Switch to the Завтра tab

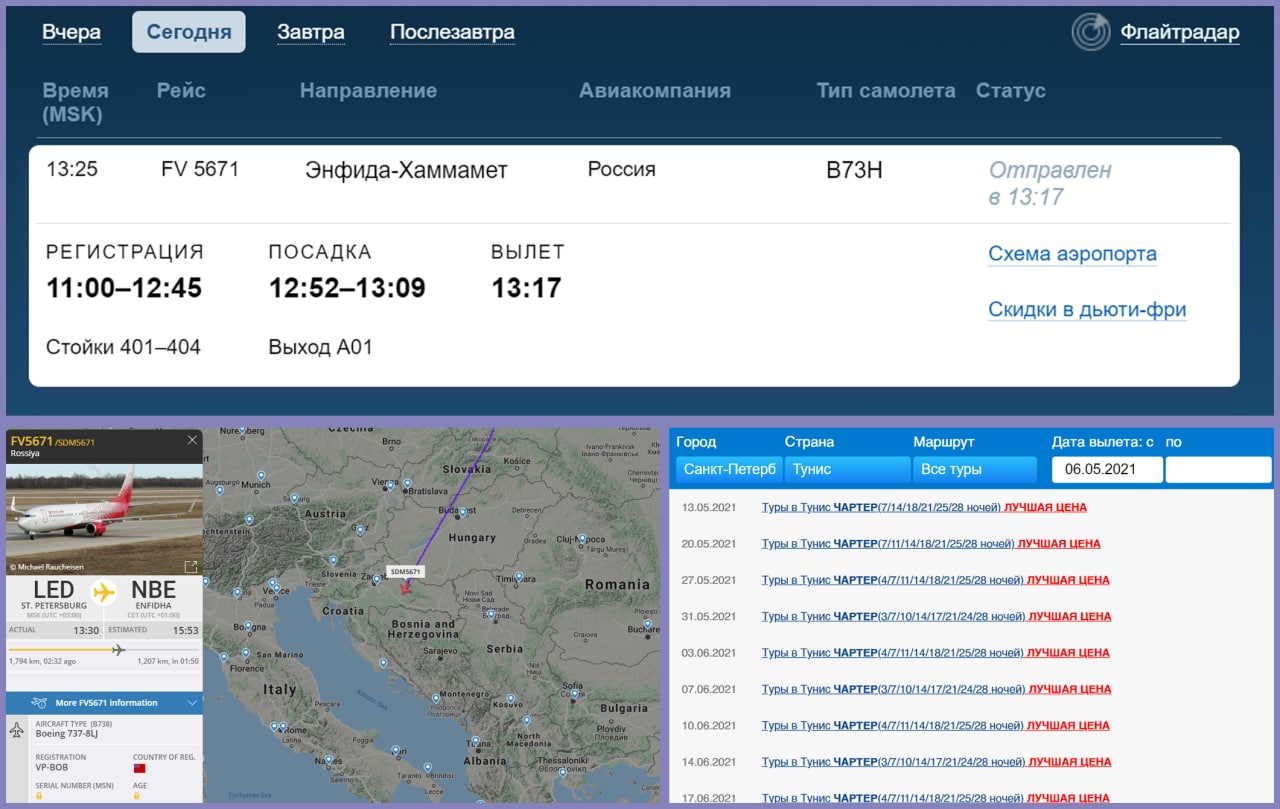[311, 32]
